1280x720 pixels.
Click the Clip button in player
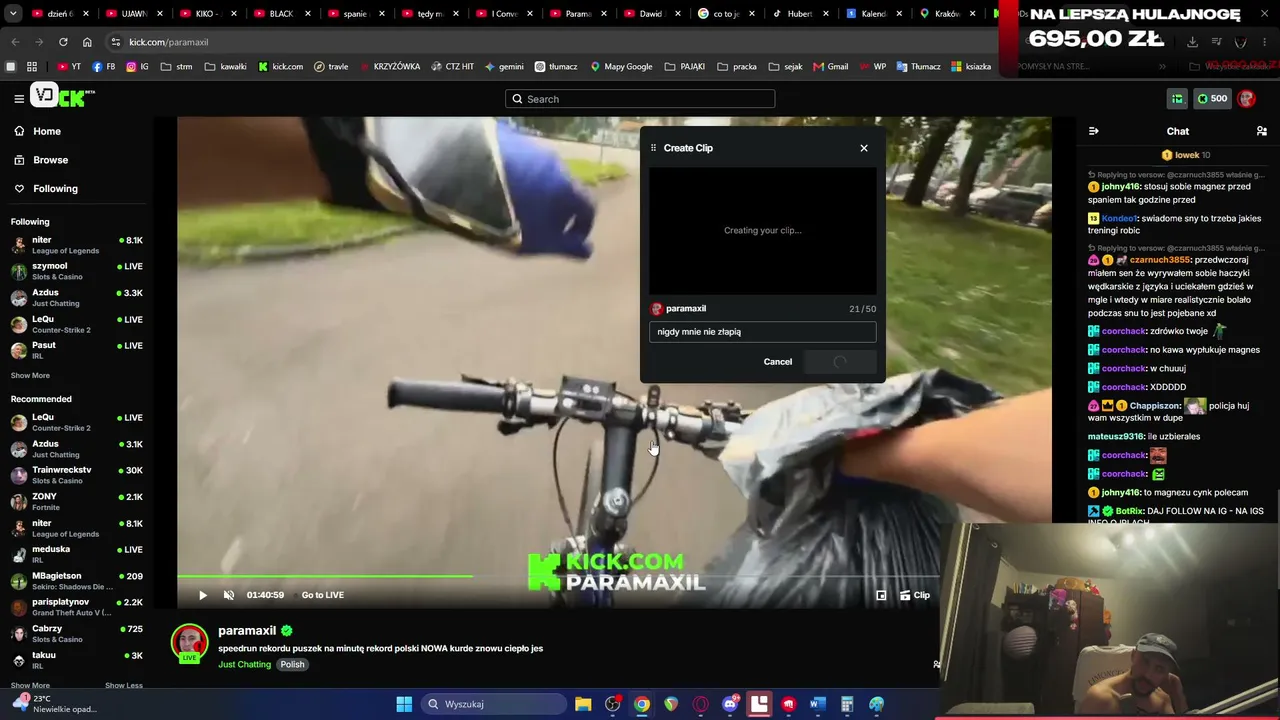[915, 595]
